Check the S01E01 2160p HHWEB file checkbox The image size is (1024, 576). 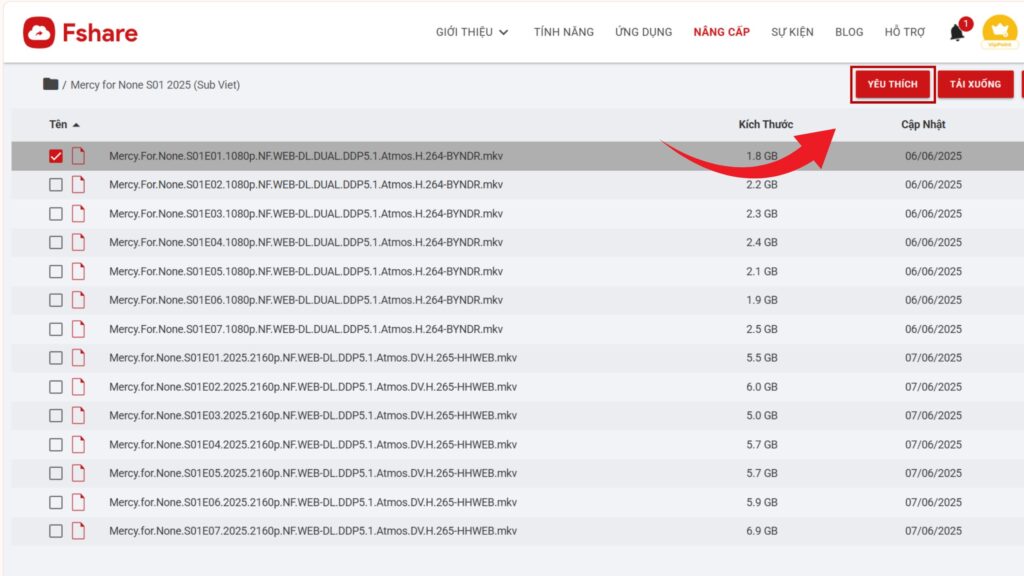(56, 358)
